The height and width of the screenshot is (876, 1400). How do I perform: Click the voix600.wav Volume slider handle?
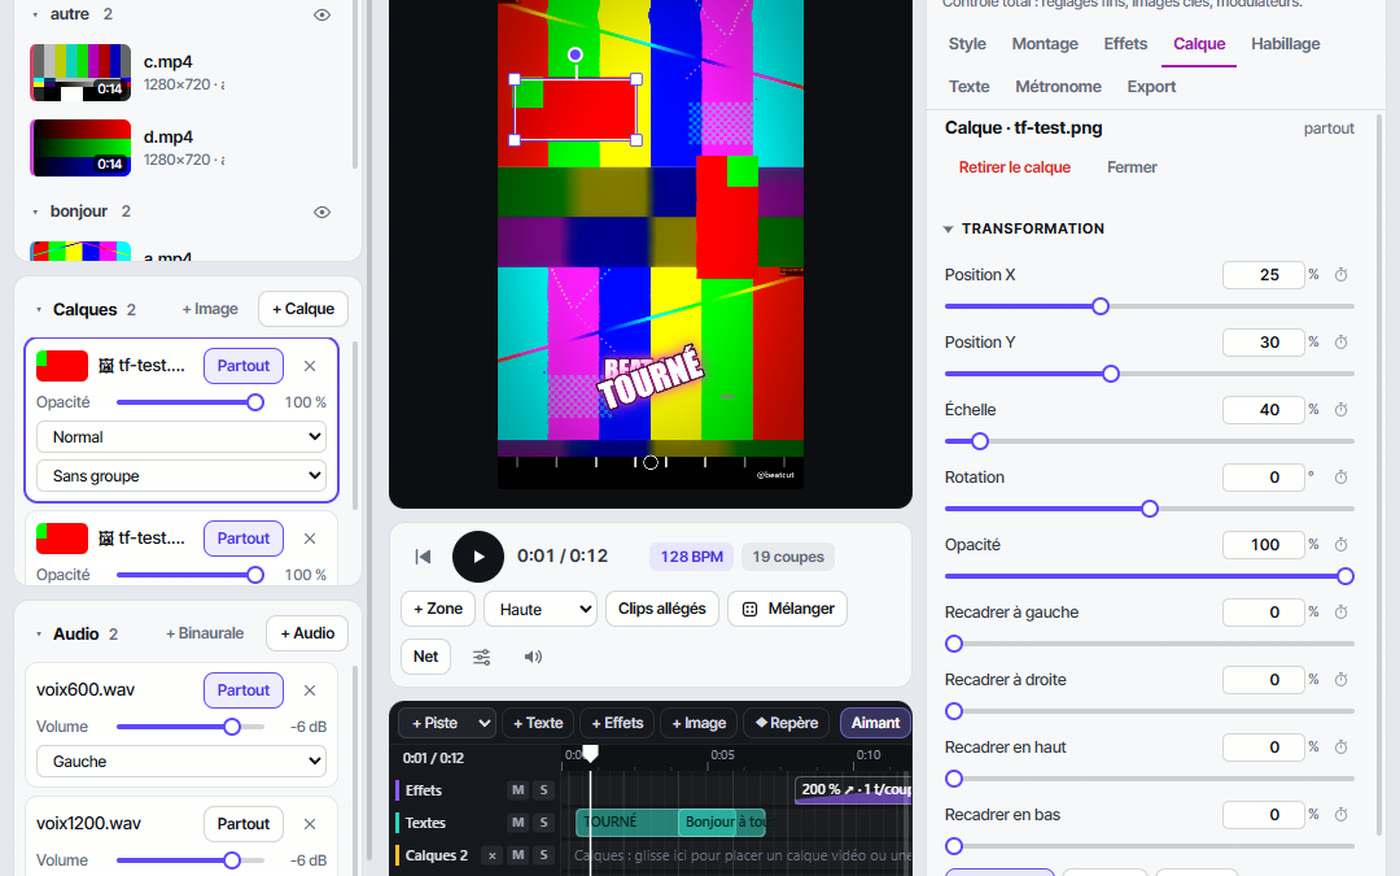tap(232, 727)
